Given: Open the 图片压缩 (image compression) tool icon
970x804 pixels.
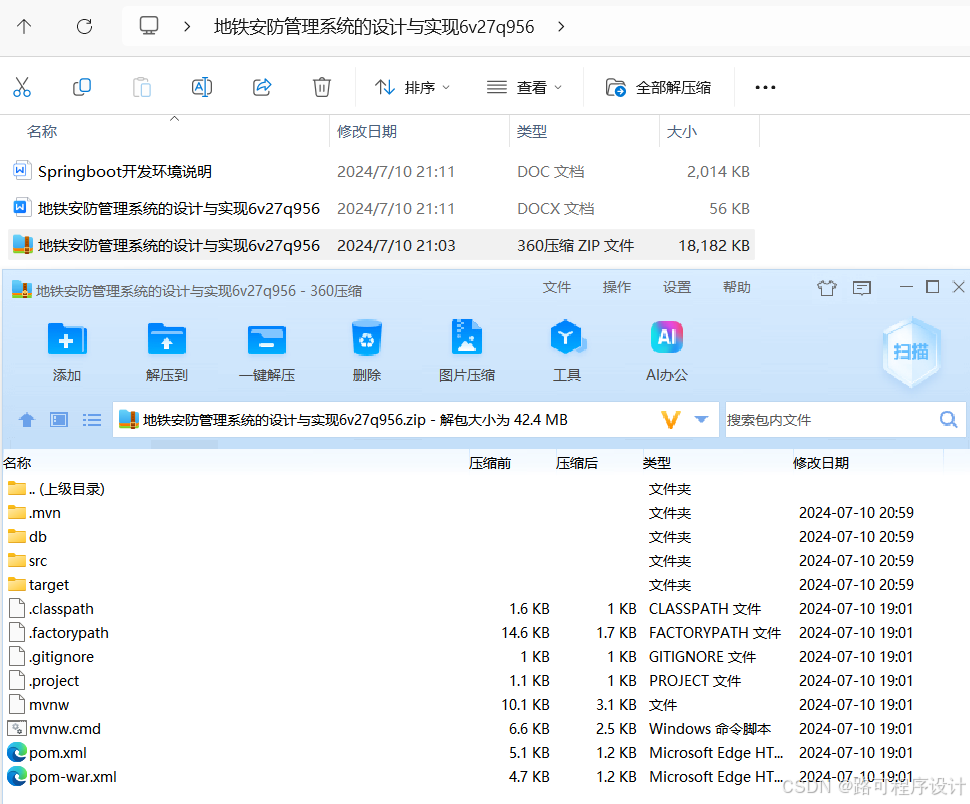Looking at the screenshot, I should click(466, 350).
